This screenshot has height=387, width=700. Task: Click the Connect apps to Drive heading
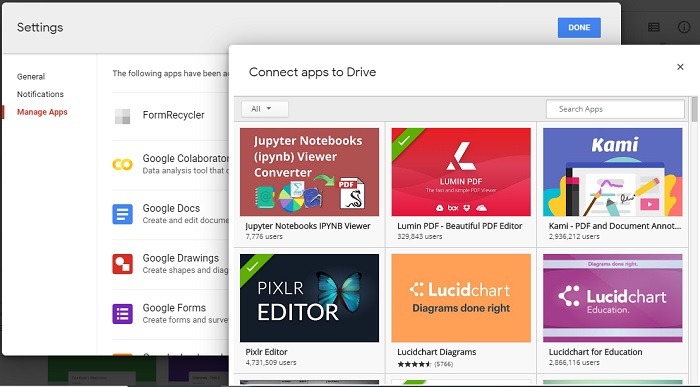click(312, 72)
